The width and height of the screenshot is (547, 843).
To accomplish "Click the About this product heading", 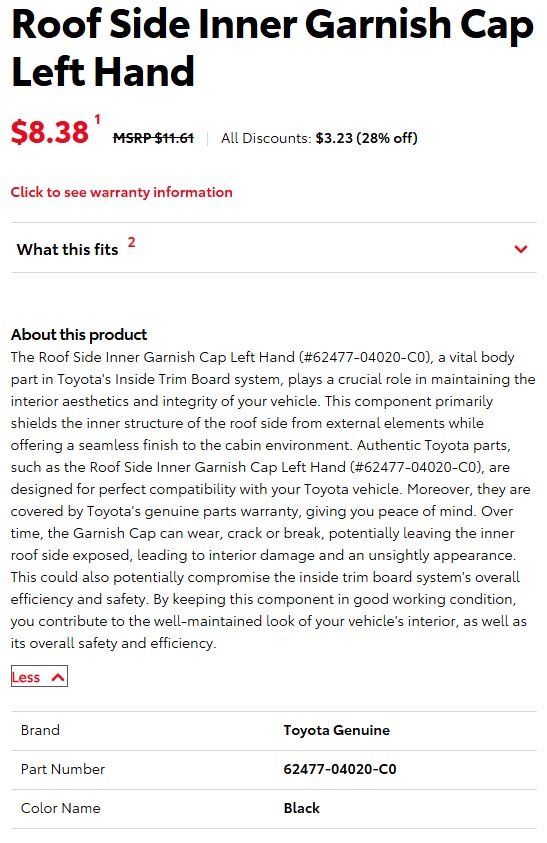I will [x=79, y=334].
